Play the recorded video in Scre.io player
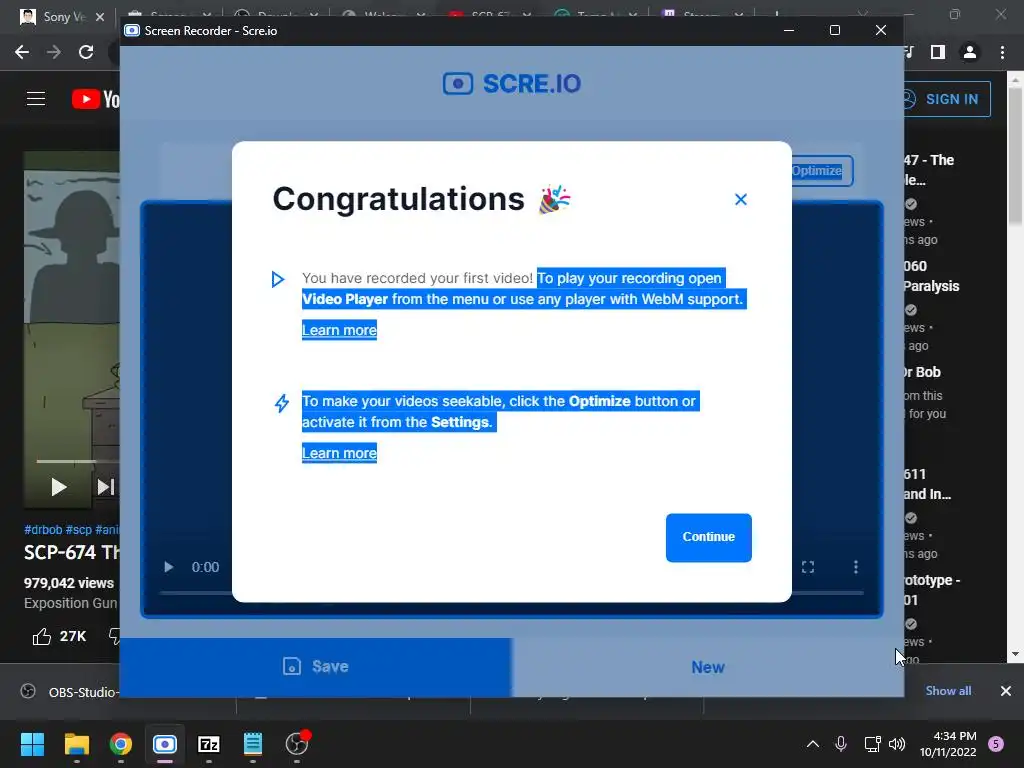 point(168,567)
